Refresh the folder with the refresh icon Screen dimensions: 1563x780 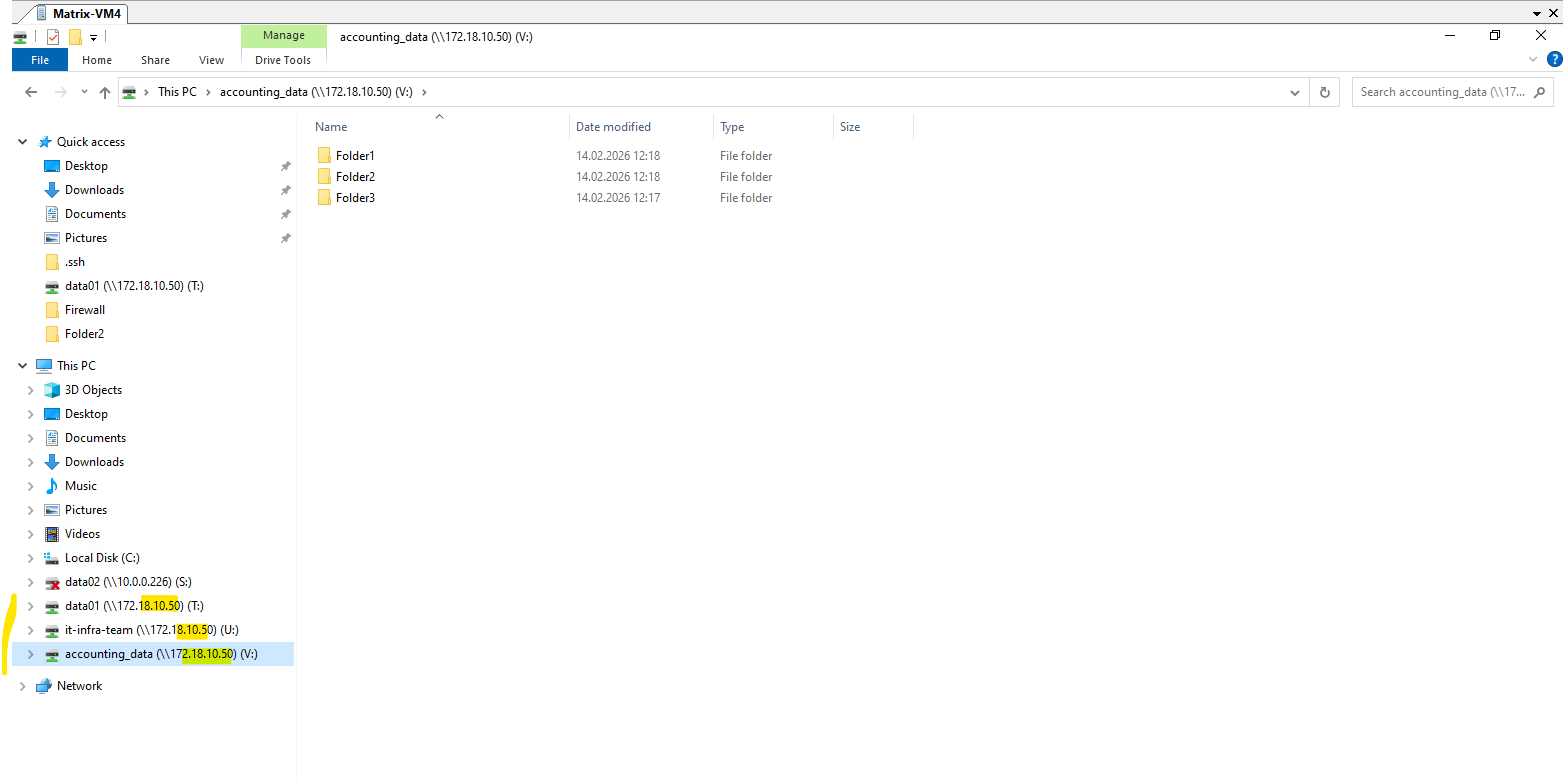click(x=1325, y=92)
